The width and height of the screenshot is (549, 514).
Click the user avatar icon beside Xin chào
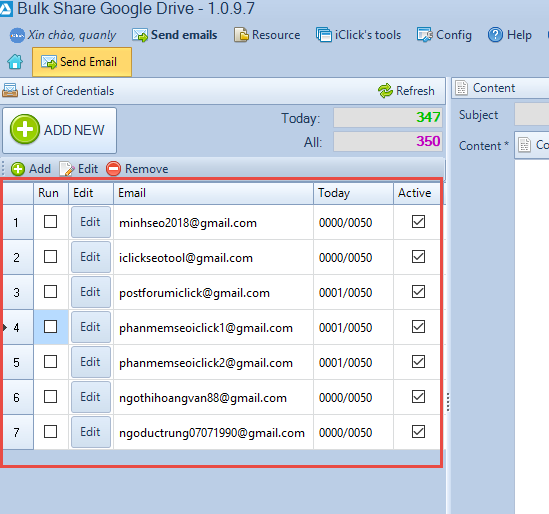17,35
